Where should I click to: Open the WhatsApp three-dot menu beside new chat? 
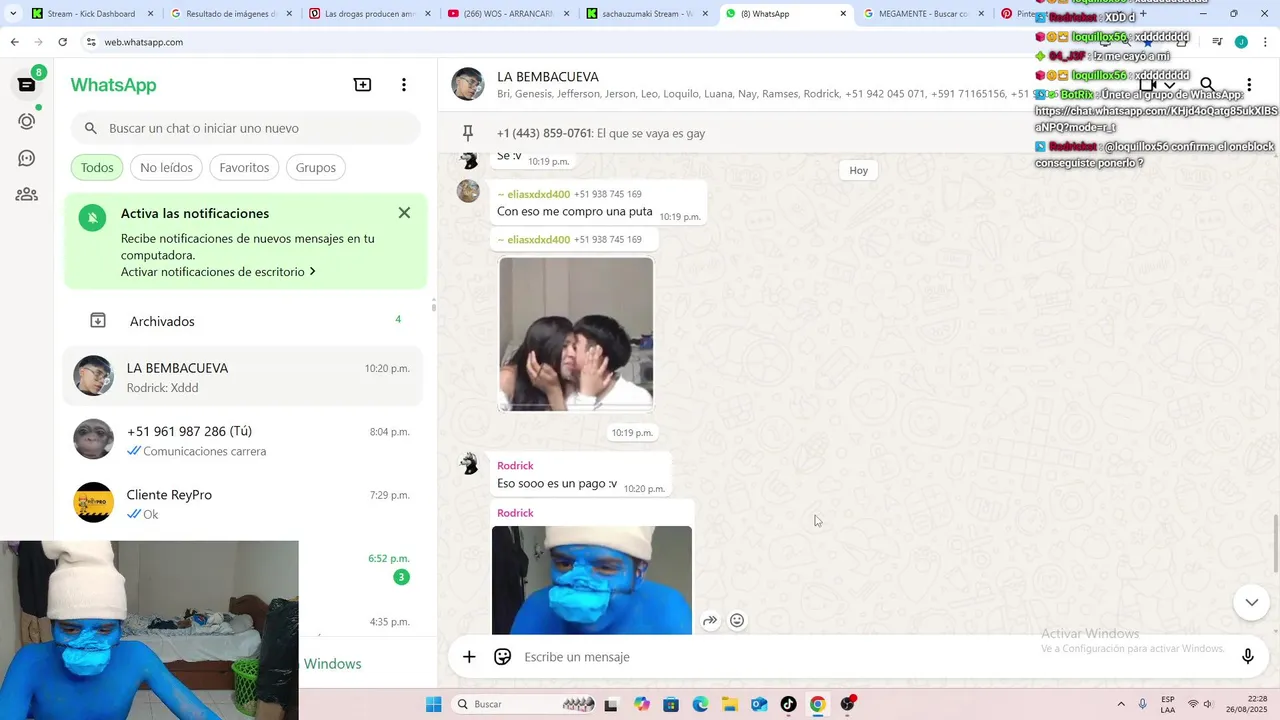404,85
